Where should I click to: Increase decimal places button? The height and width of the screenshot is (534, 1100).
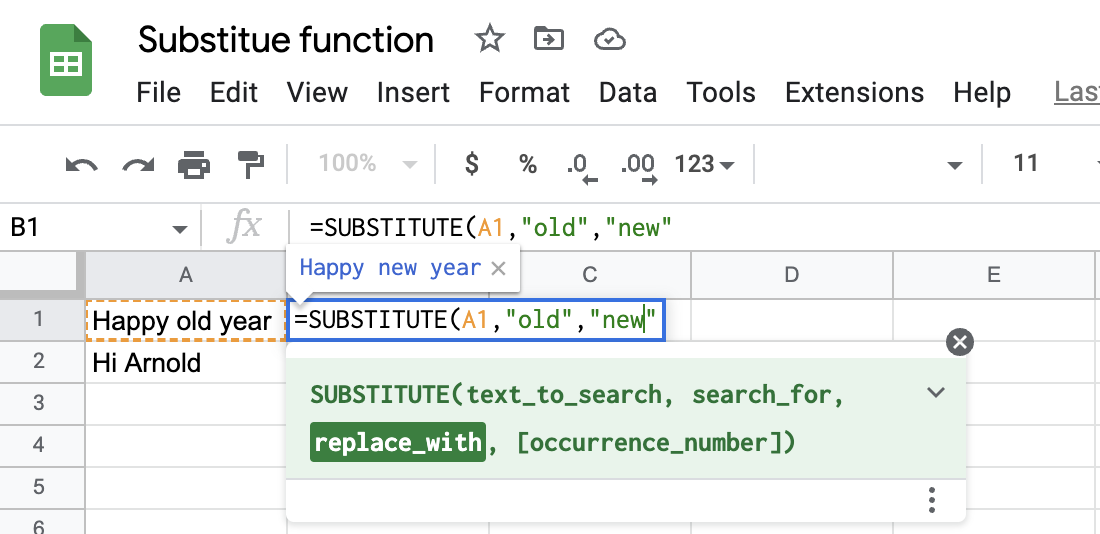638,165
